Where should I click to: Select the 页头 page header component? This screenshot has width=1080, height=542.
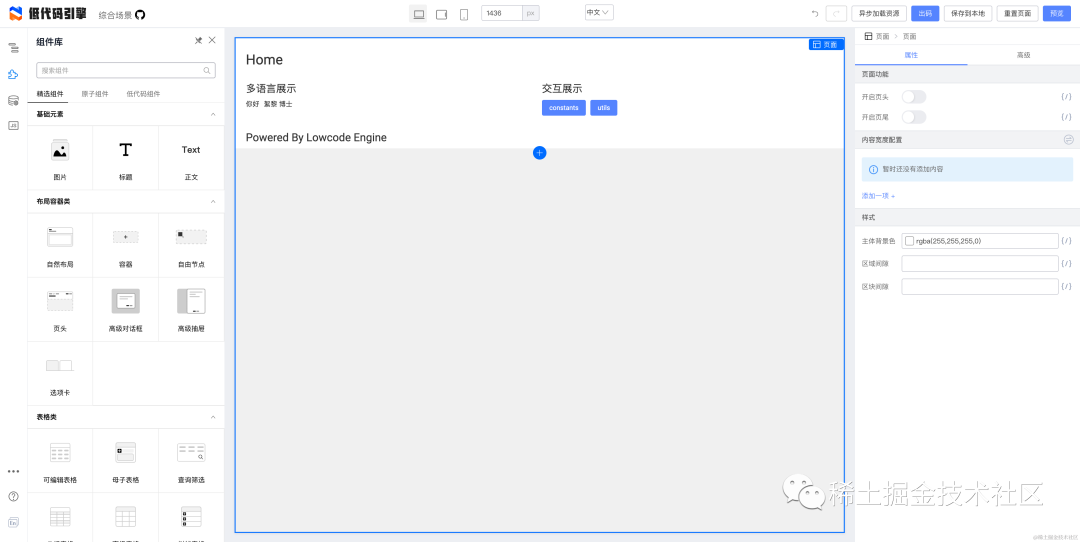[60, 310]
